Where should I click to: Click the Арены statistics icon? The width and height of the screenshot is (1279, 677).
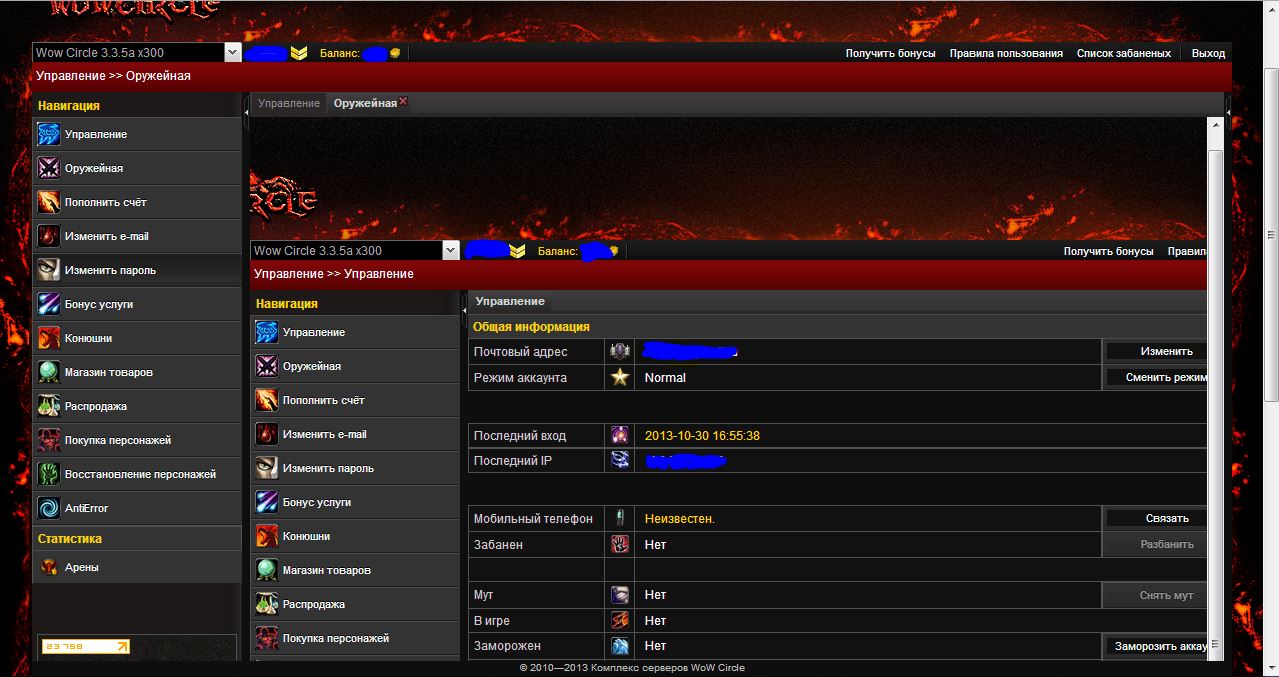(x=48, y=567)
